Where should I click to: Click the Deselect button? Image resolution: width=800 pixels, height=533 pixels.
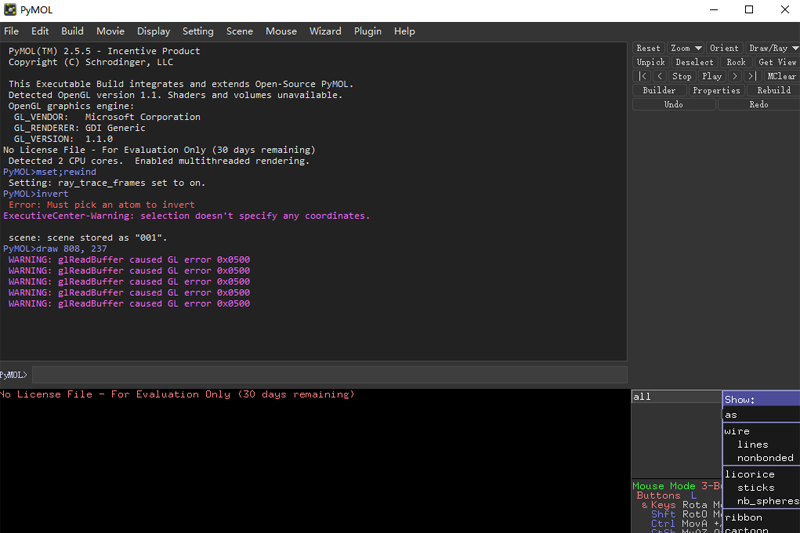coord(694,62)
